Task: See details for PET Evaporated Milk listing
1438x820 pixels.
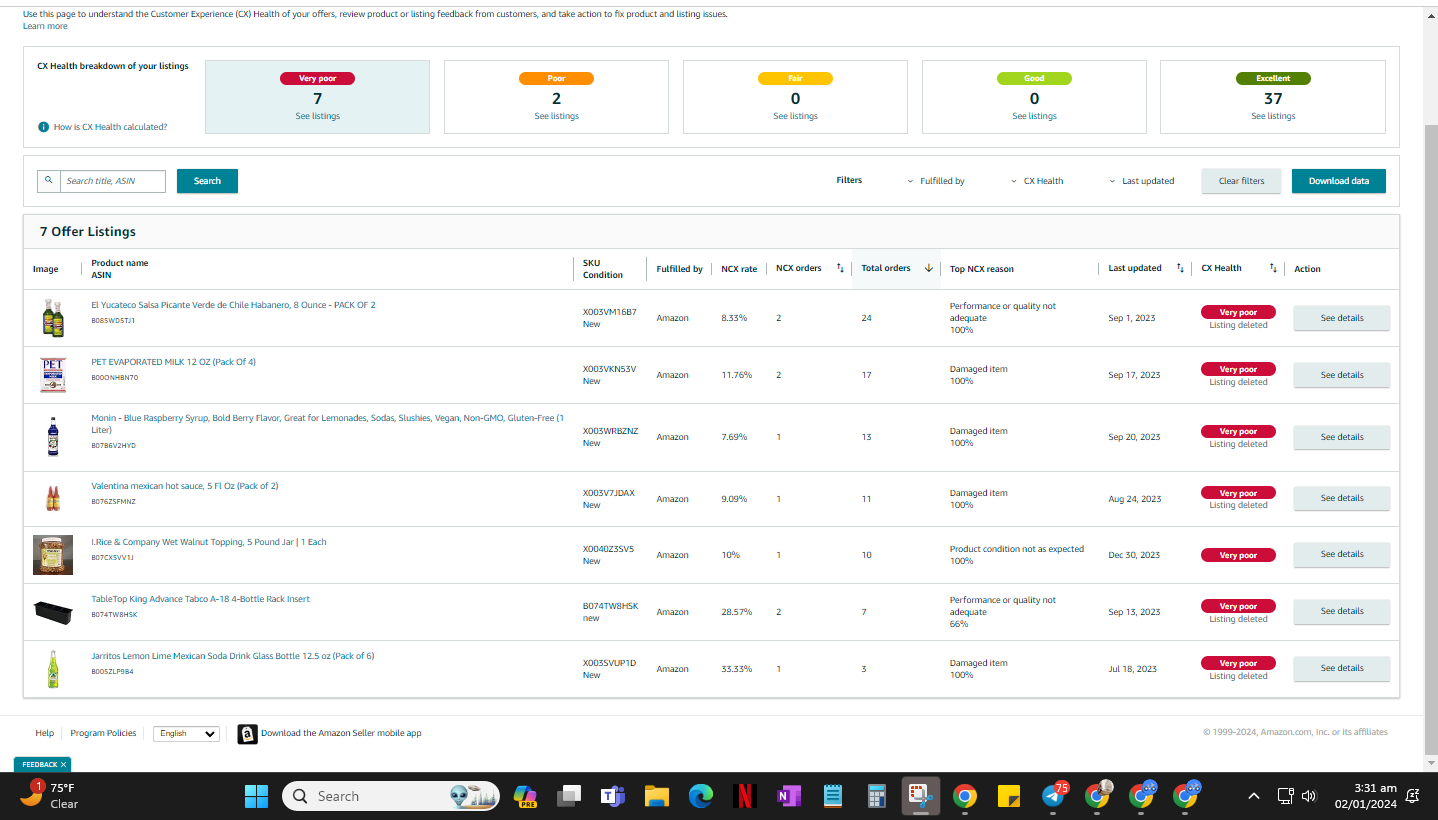Action: tap(1342, 375)
